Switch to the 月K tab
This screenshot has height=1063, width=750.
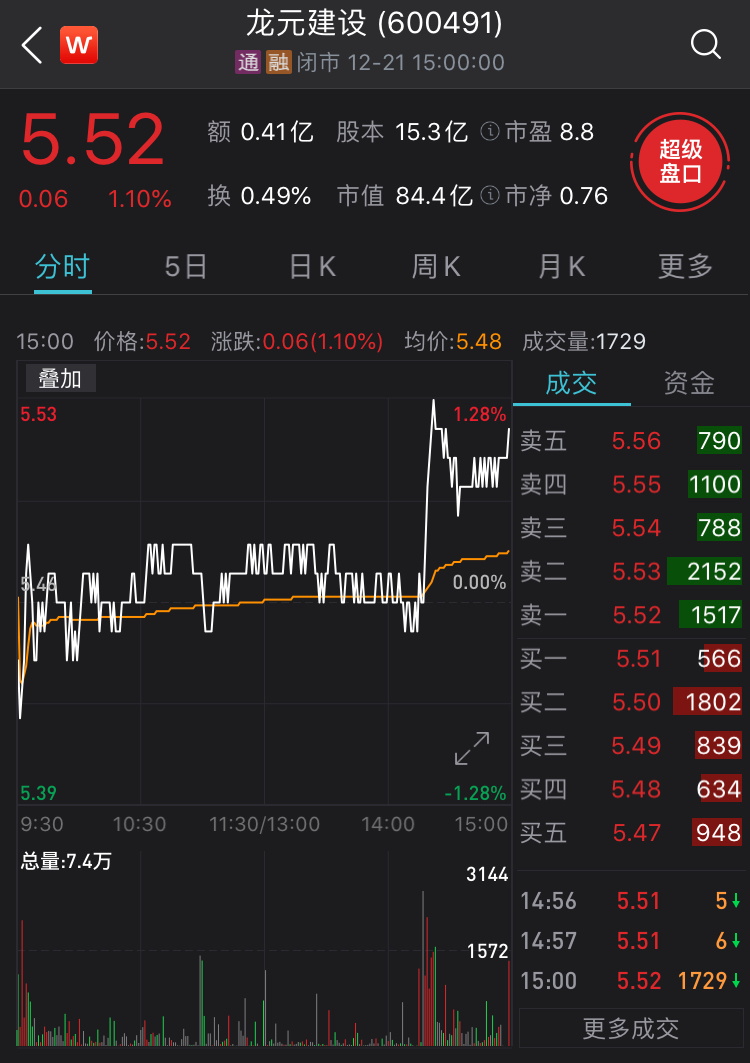[x=561, y=266]
